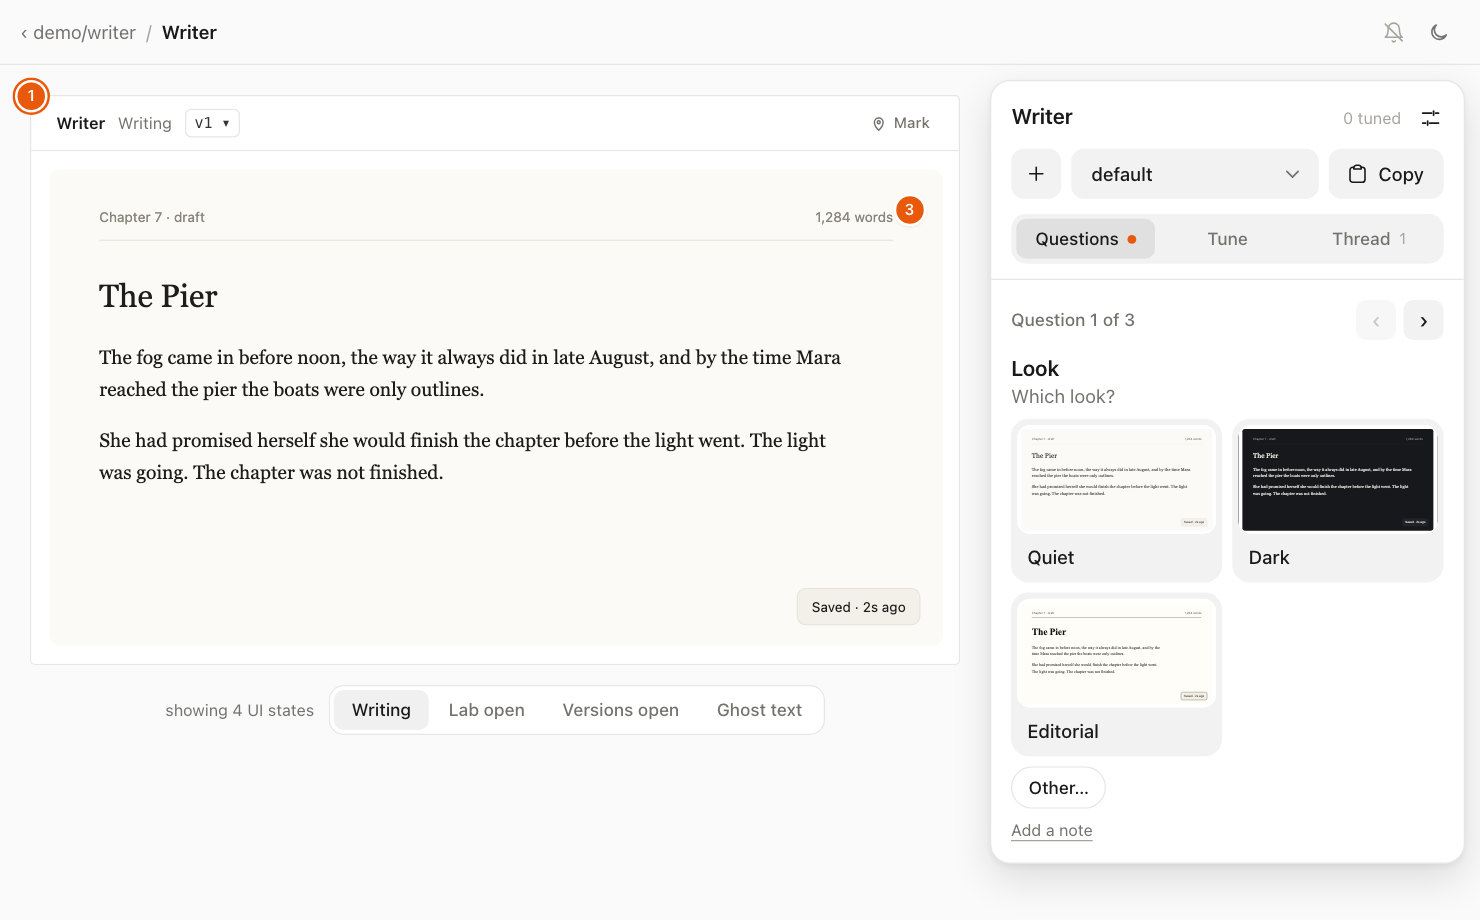Choose the Editorial look thumbnail
1480x920 pixels.
coord(1117,675)
